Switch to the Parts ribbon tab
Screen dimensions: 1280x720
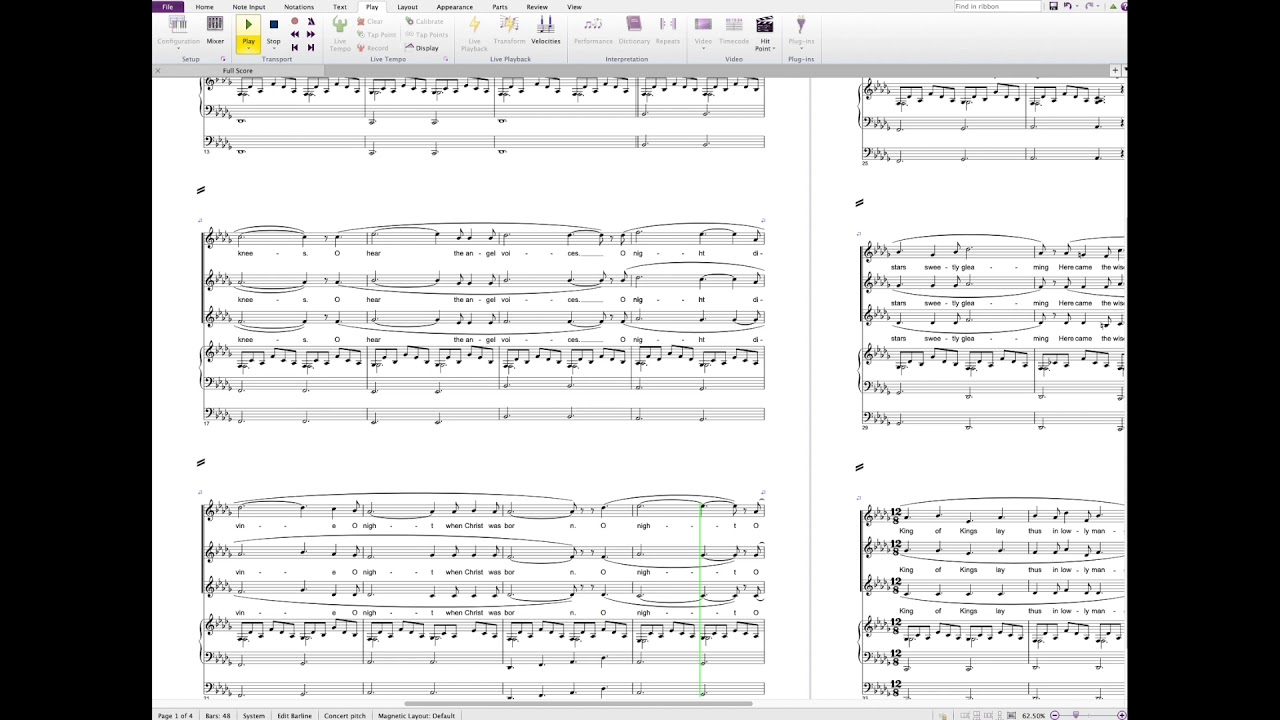[500, 7]
